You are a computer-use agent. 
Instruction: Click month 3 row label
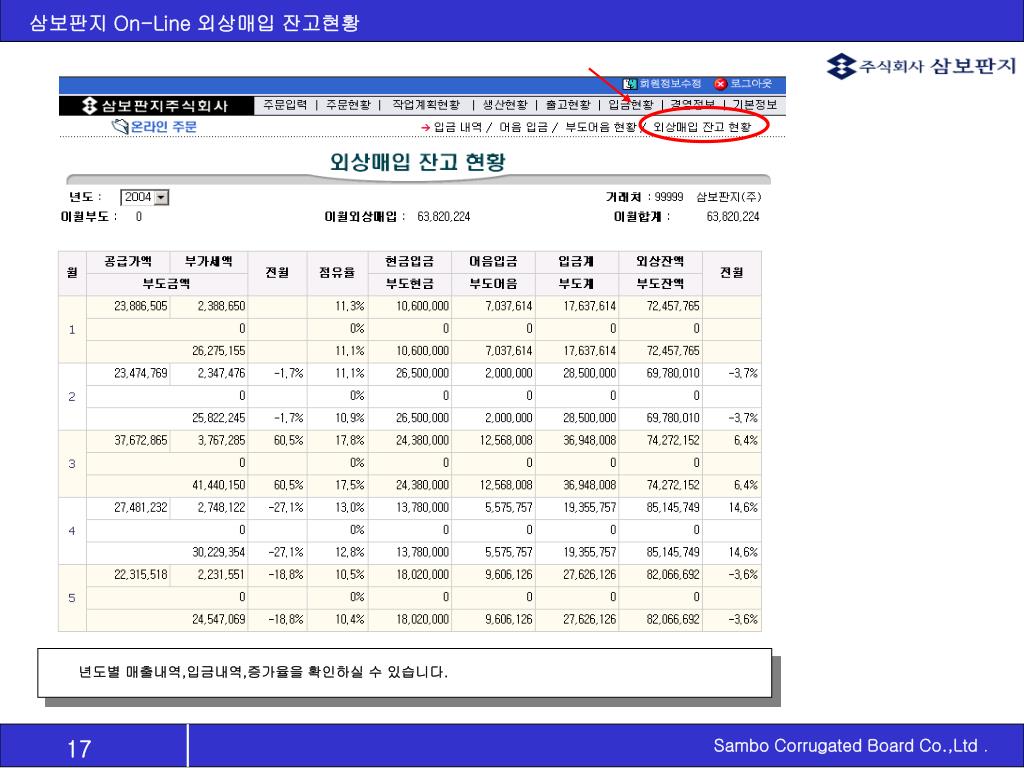click(72, 464)
